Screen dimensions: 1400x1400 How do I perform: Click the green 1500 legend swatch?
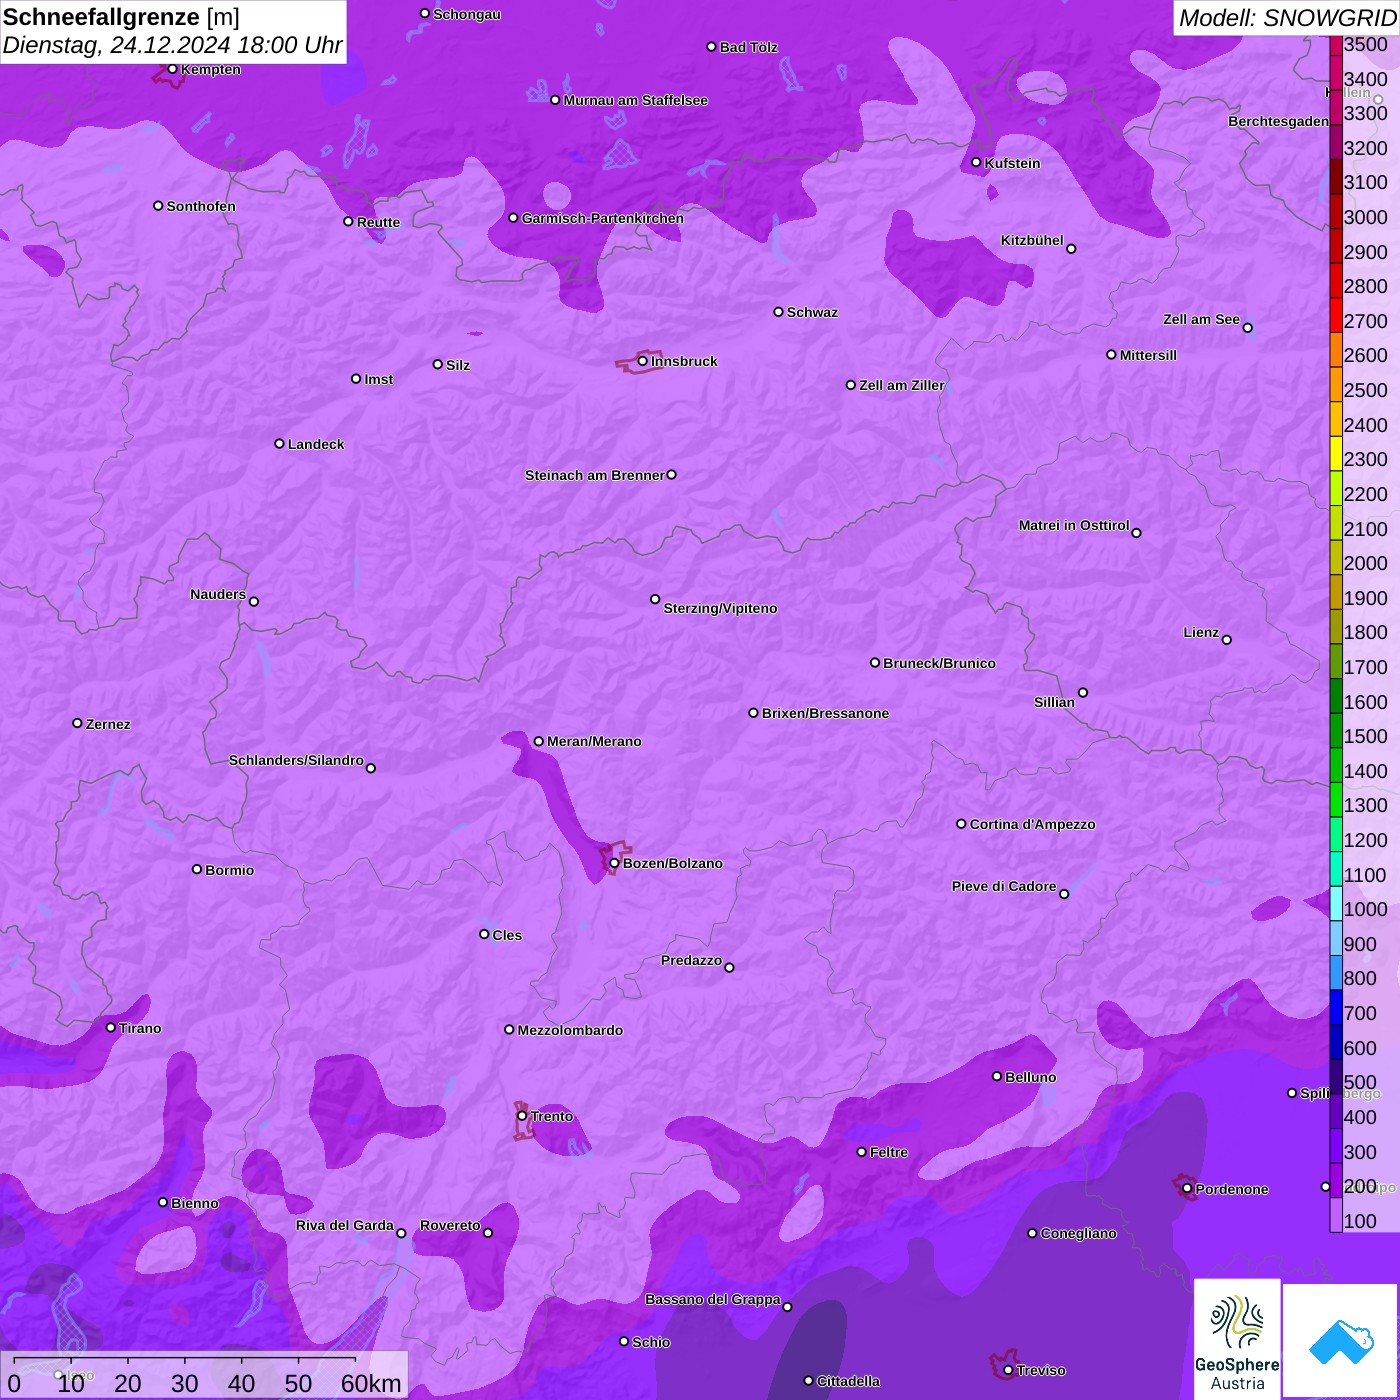[x=1336, y=730]
